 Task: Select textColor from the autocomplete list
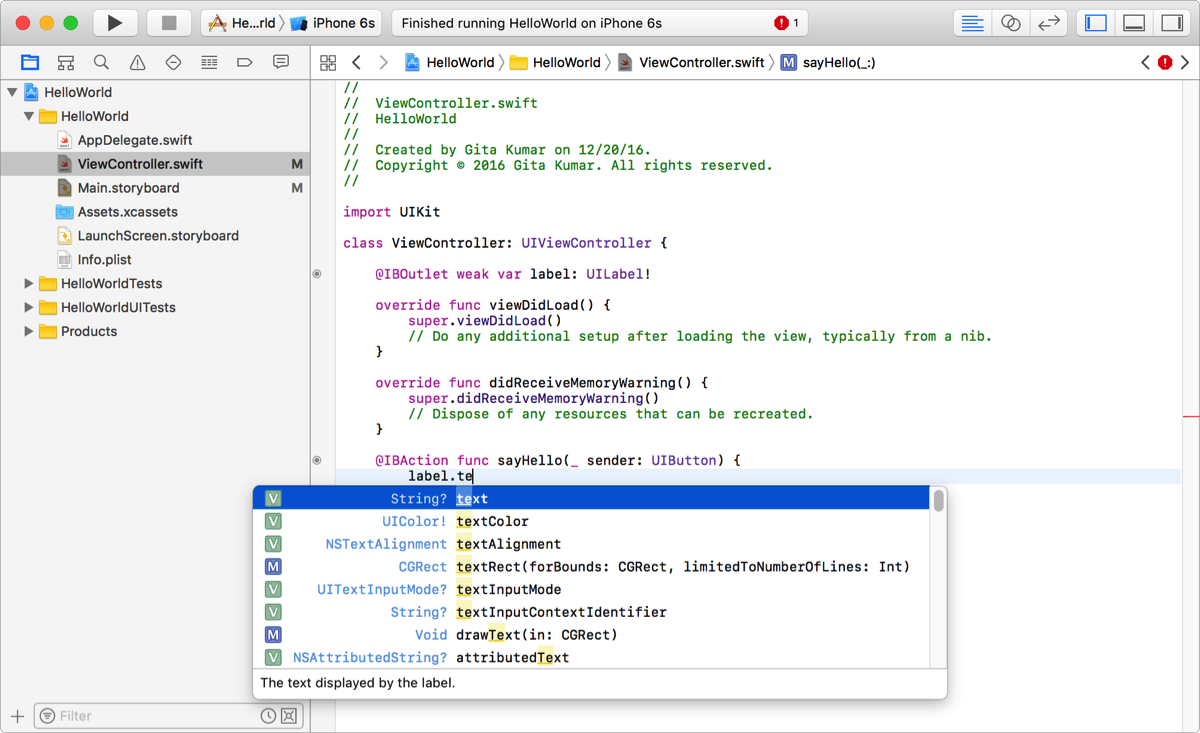coord(492,521)
